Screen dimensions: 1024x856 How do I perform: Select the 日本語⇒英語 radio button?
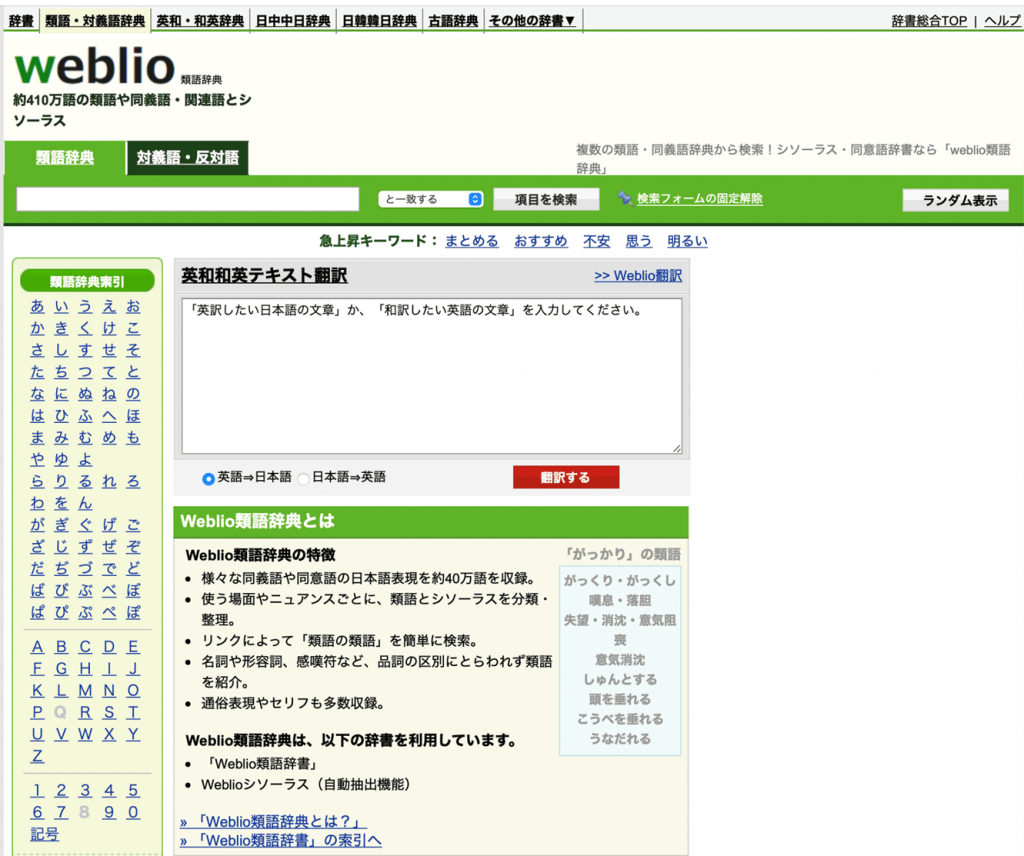pos(303,479)
